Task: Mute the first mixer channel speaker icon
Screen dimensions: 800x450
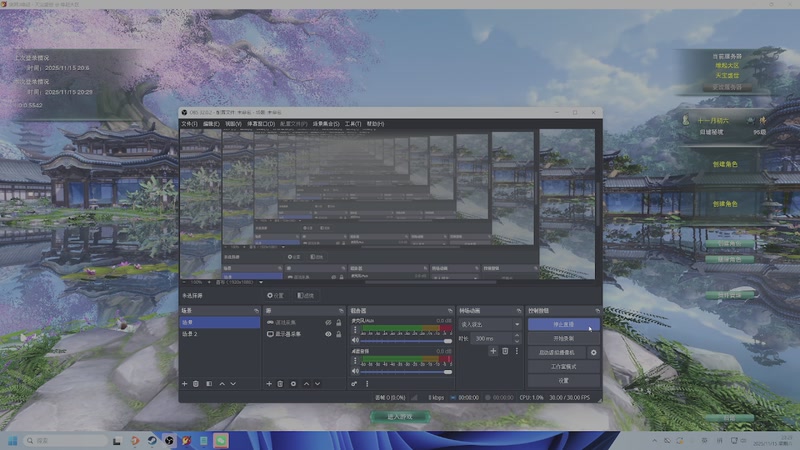Action: (x=355, y=340)
